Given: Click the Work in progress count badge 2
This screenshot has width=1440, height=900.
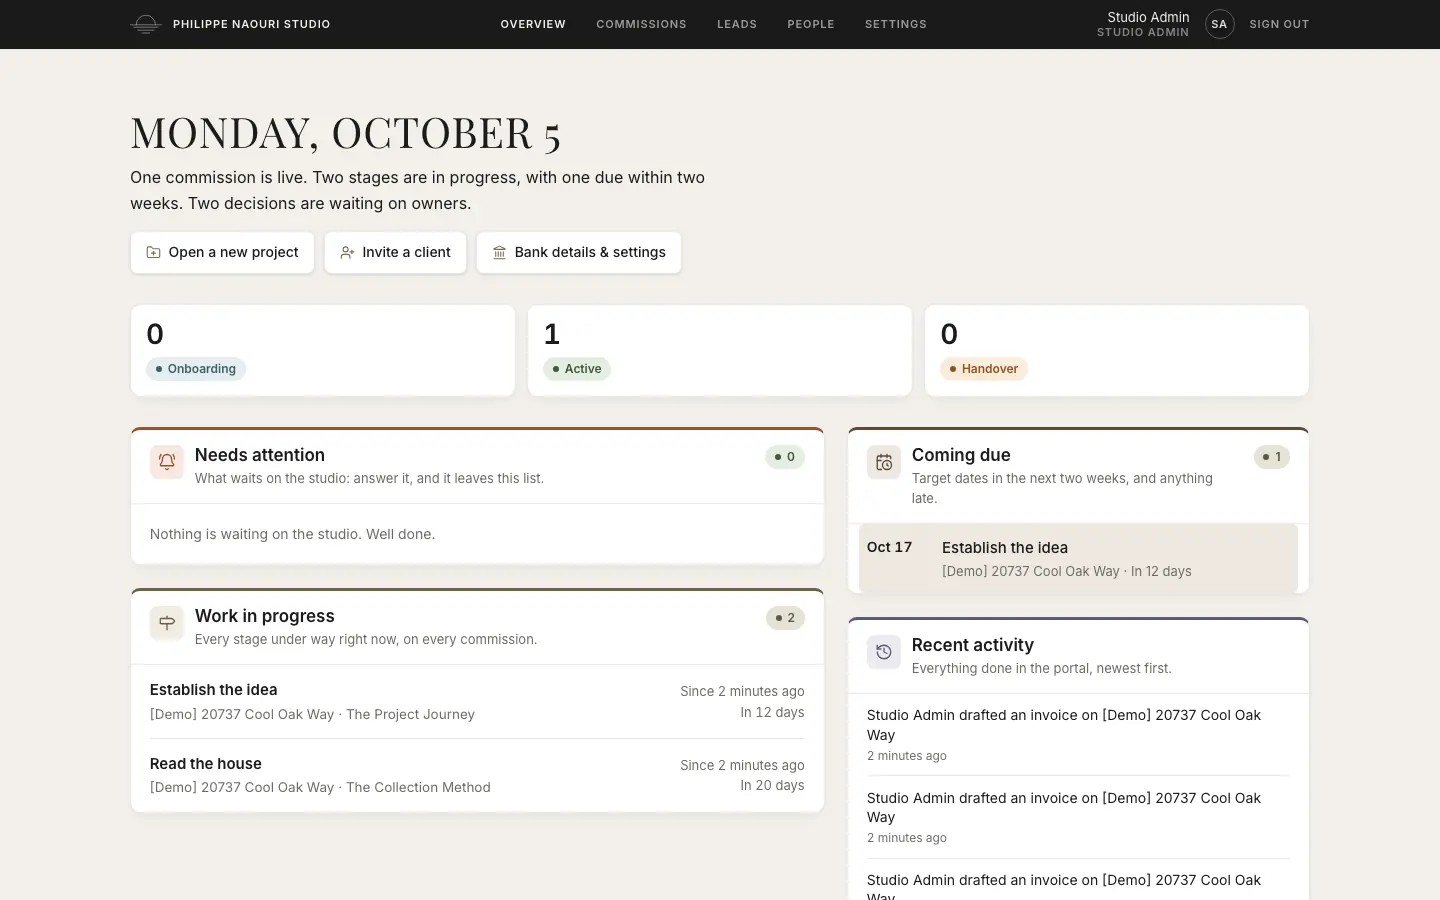Looking at the screenshot, I should coord(785,618).
